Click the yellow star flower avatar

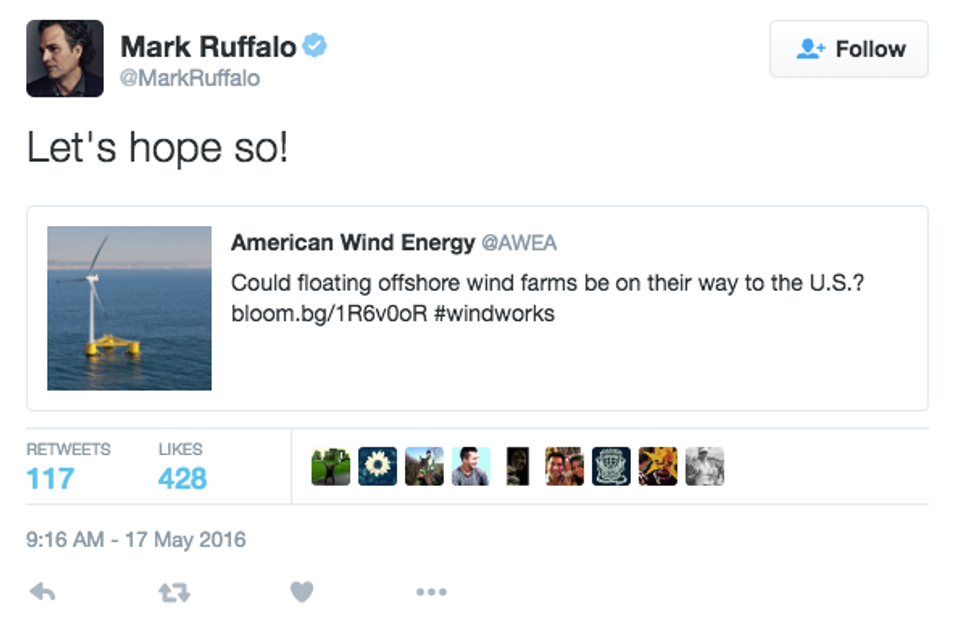pyautogui.click(x=658, y=466)
